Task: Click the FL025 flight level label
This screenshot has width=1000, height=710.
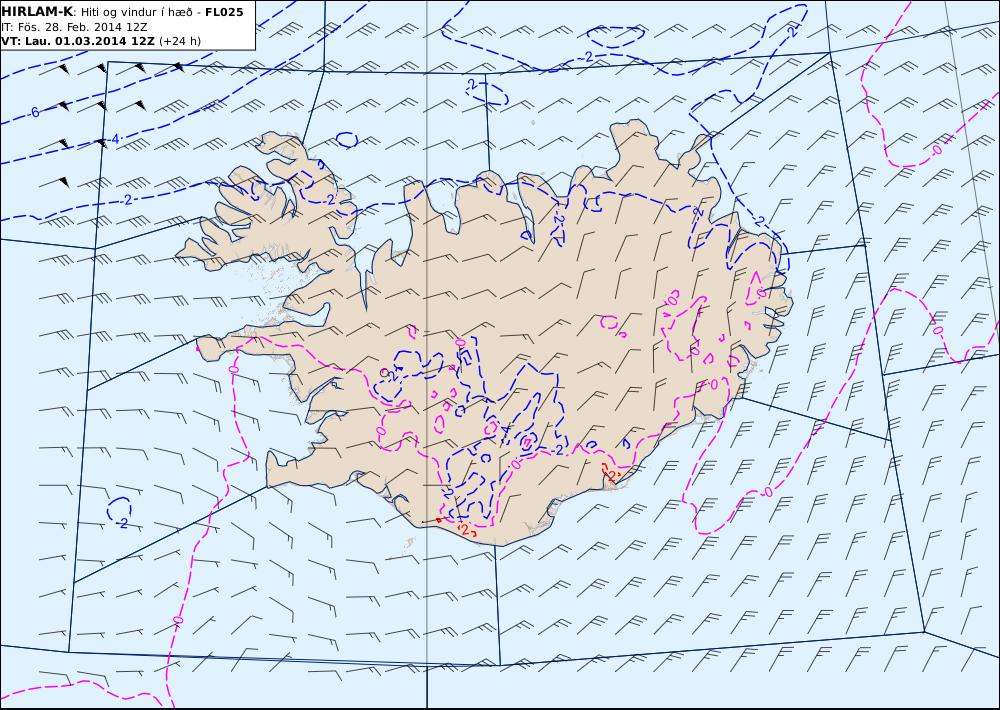Action: (224, 12)
